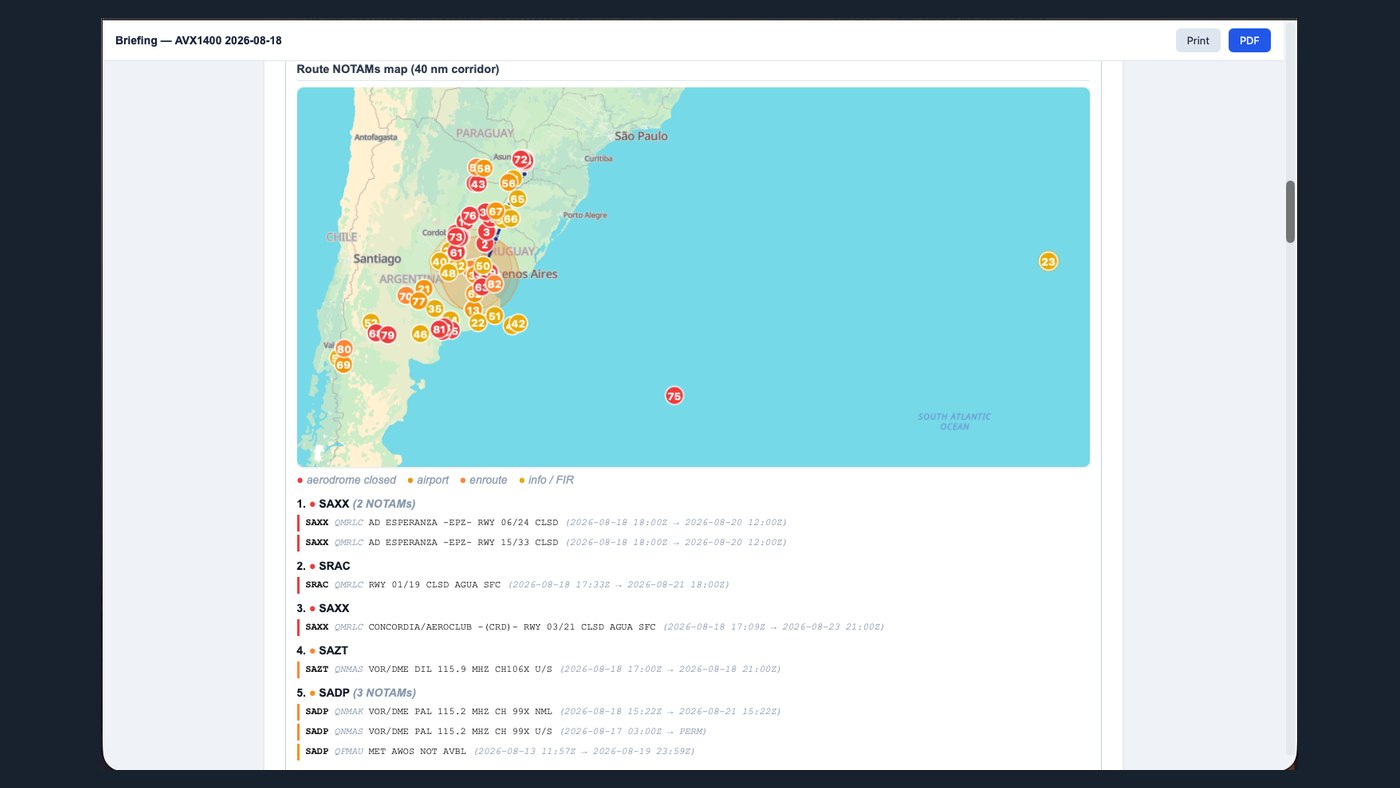The height and width of the screenshot is (788, 1400).
Task: Click 'Route NOTAMs map (40 nm corridor)' heading
Action: pyautogui.click(x=398, y=69)
